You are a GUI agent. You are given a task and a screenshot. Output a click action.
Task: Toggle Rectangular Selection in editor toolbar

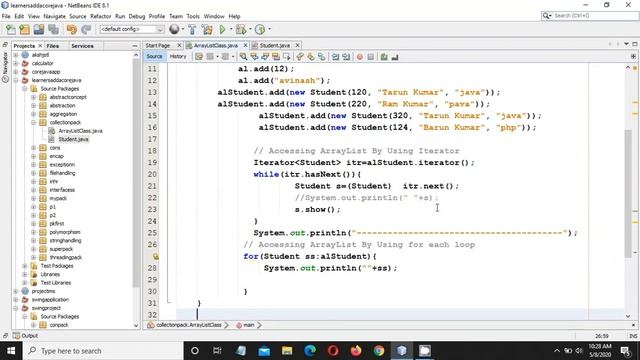[x=287, y=57]
